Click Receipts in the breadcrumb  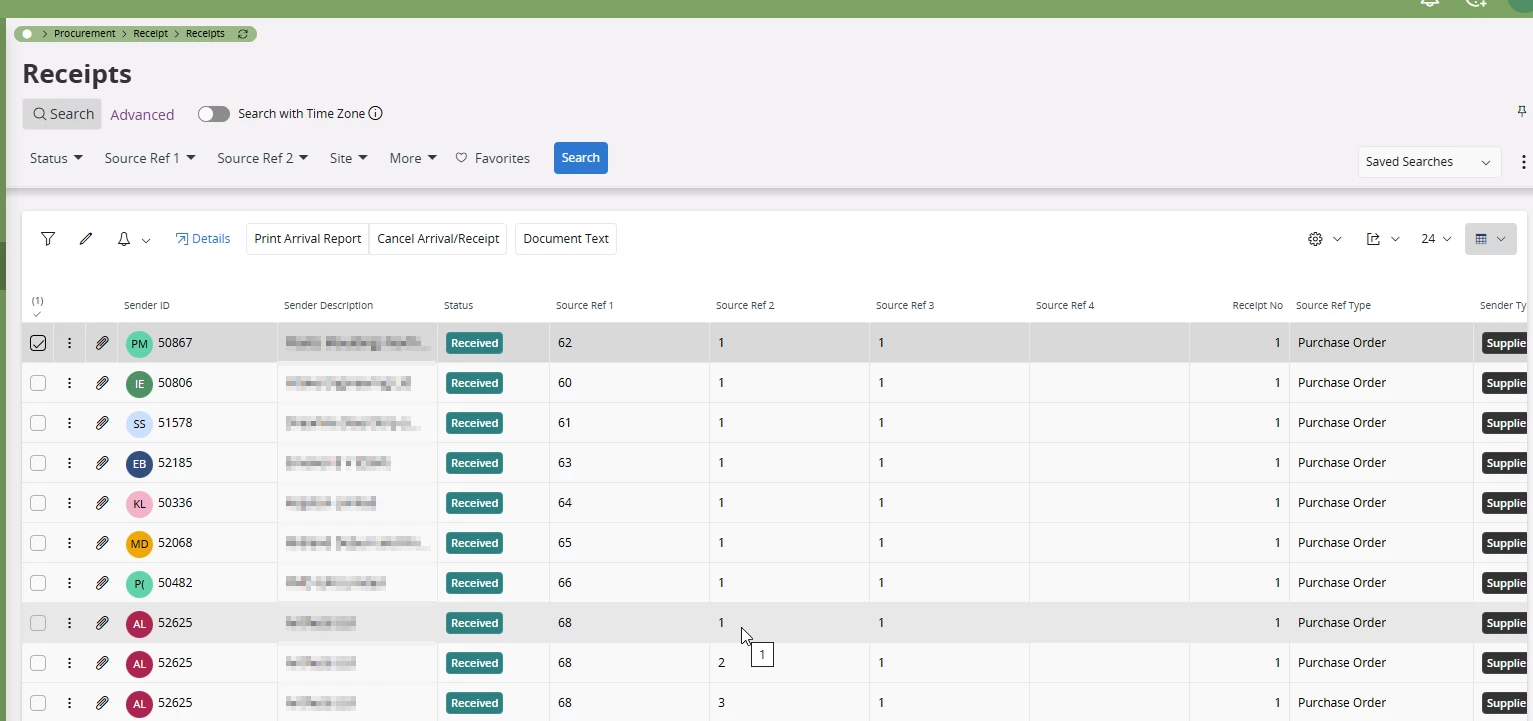[205, 34]
